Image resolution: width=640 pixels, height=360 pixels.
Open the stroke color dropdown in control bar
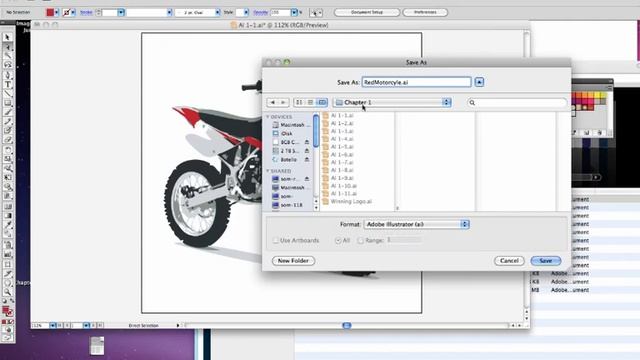pyautogui.click(x=73, y=13)
